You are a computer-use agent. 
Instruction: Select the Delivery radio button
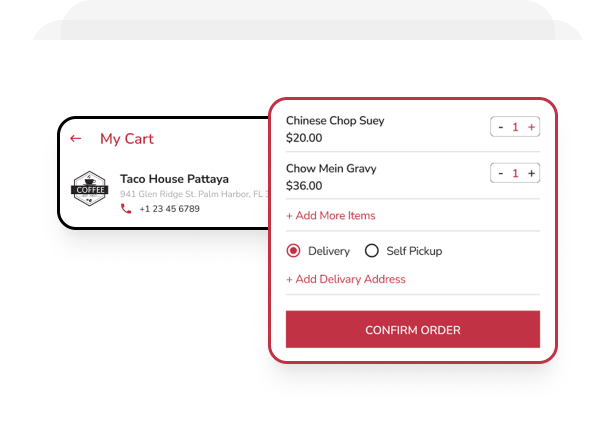[294, 251]
